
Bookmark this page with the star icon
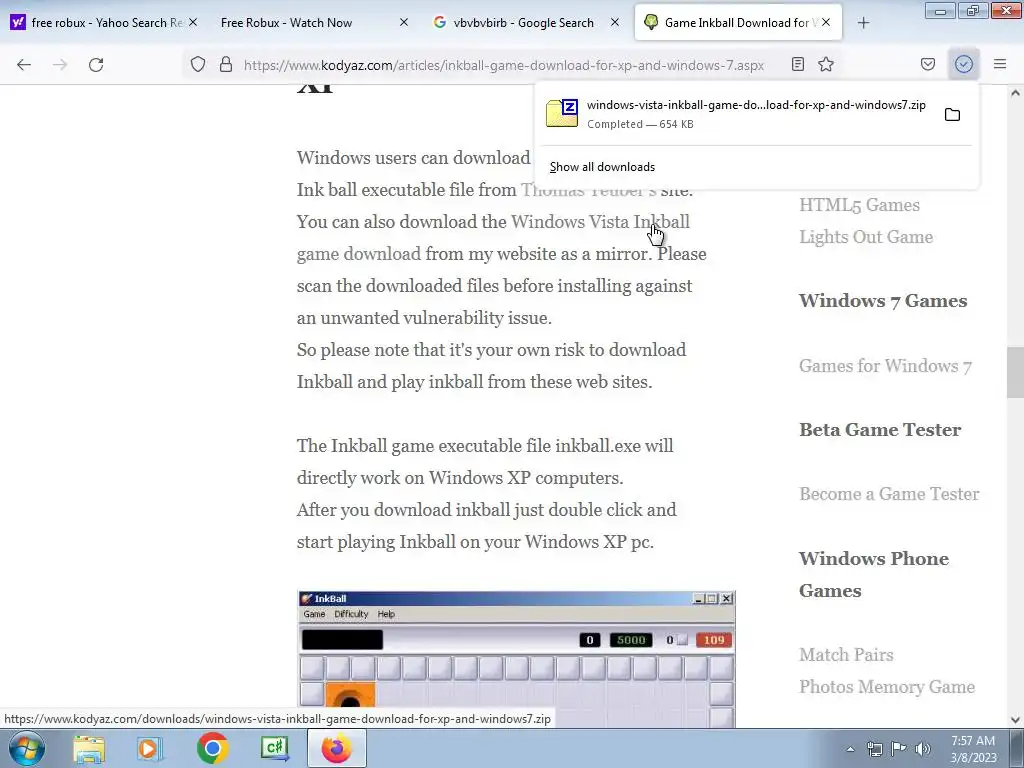pos(826,65)
